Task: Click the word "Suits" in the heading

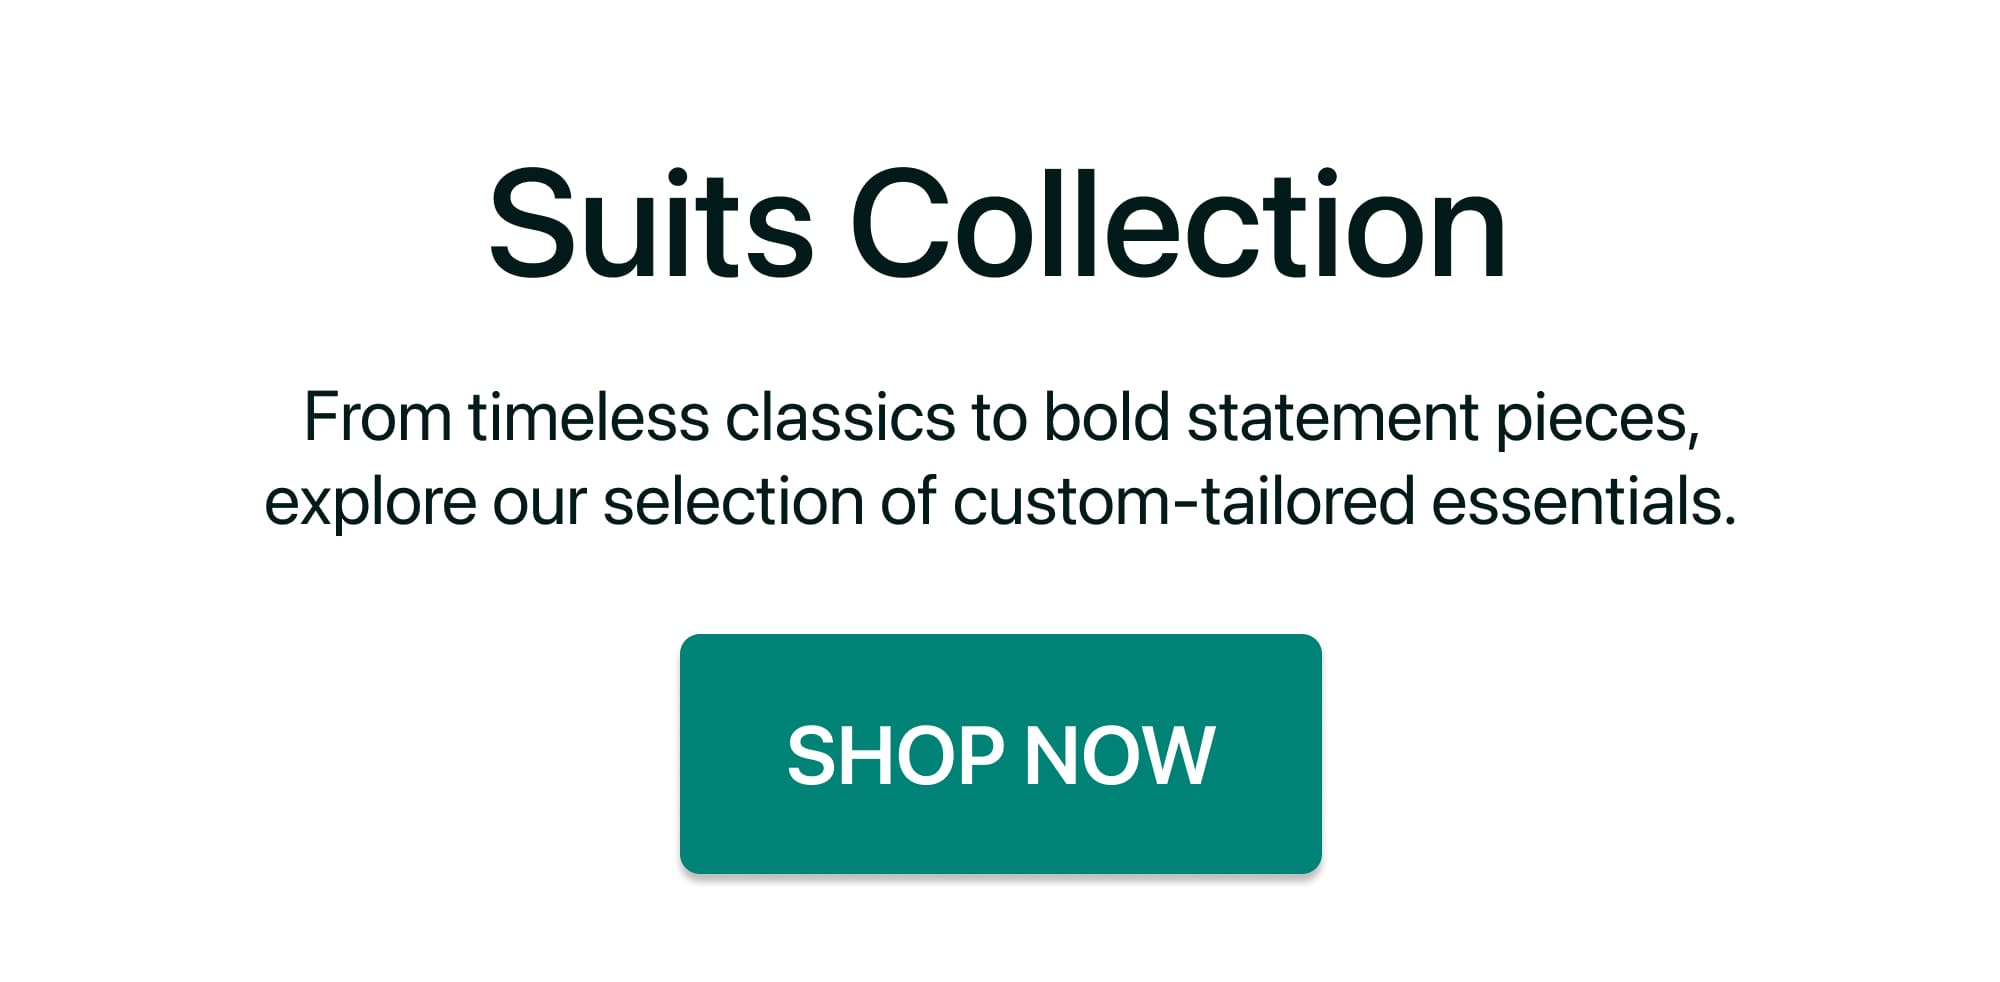Action: click(x=650, y=225)
